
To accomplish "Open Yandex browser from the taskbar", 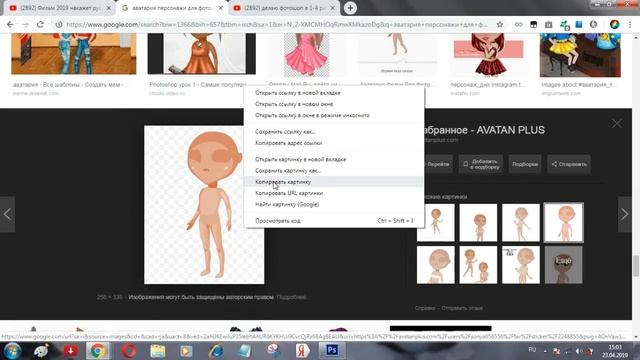I will click(x=302, y=351).
